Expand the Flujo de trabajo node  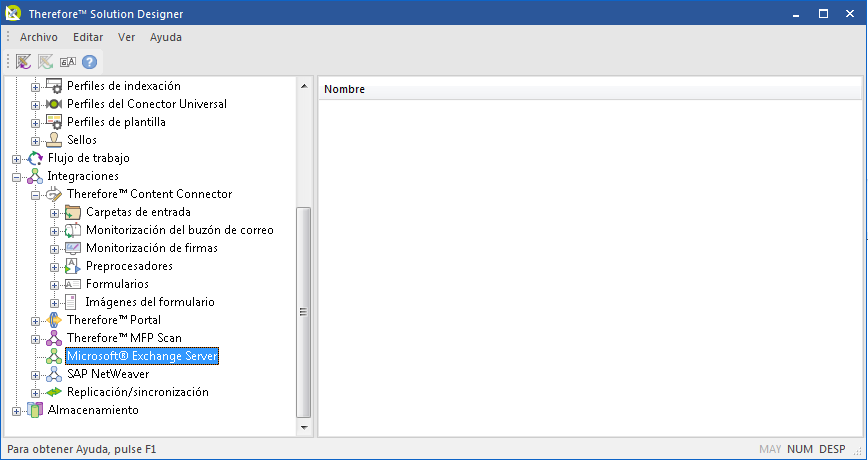(17, 159)
